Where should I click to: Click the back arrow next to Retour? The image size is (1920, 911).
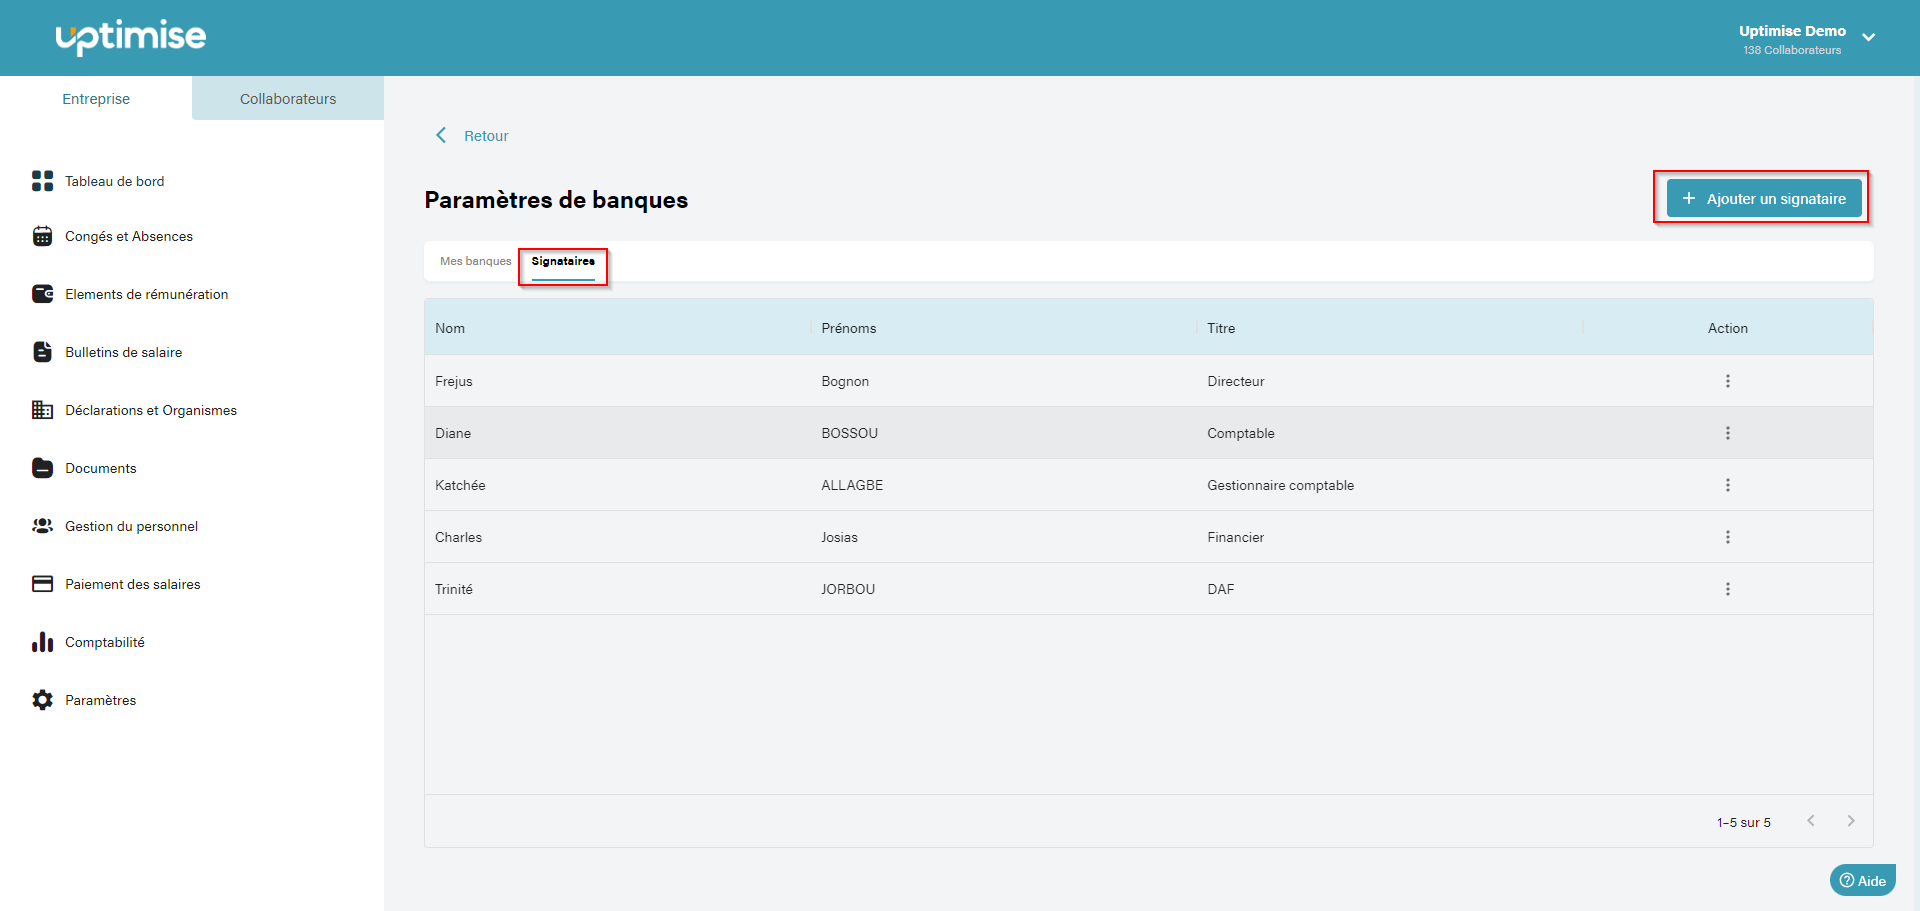click(x=441, y=135)
